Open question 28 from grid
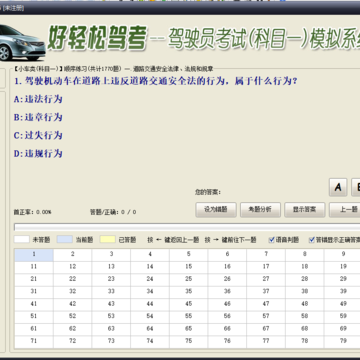Screen dimensions: 360x360 coord(304,279)
